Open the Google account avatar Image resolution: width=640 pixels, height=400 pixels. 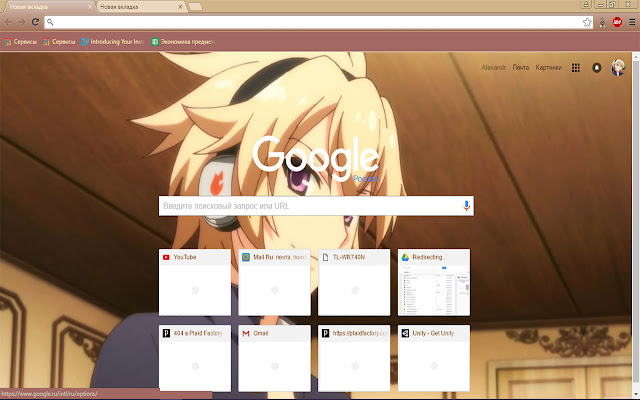click(x=618, y=68)
